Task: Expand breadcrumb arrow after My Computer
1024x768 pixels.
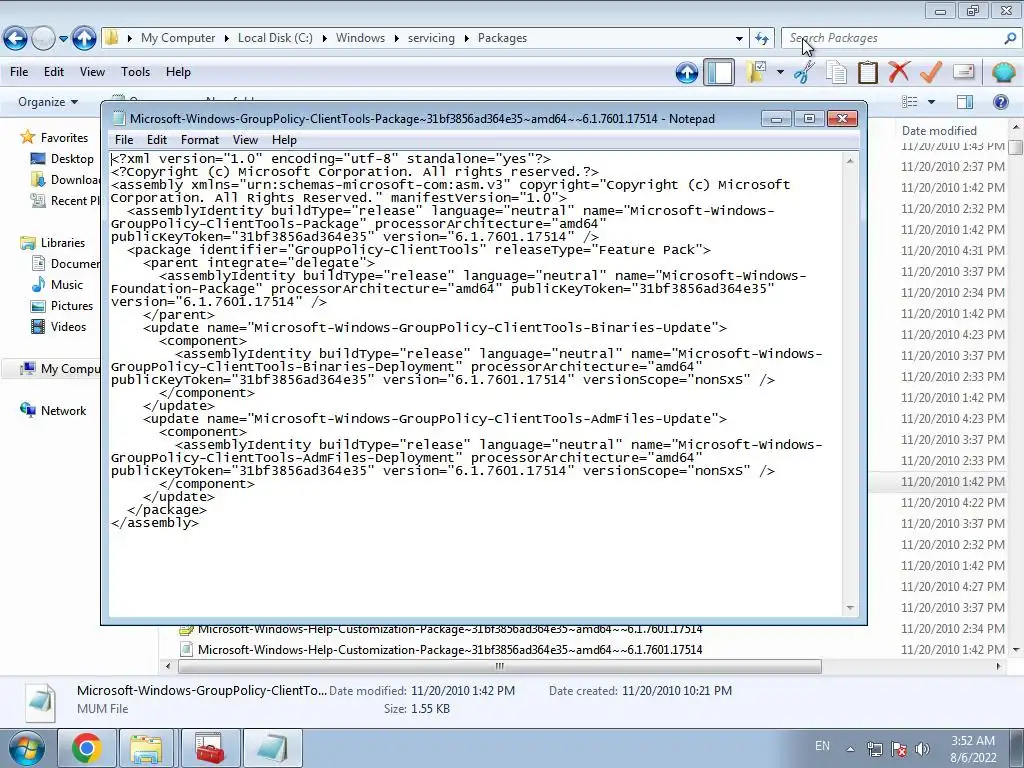Action: click(227, 39)
